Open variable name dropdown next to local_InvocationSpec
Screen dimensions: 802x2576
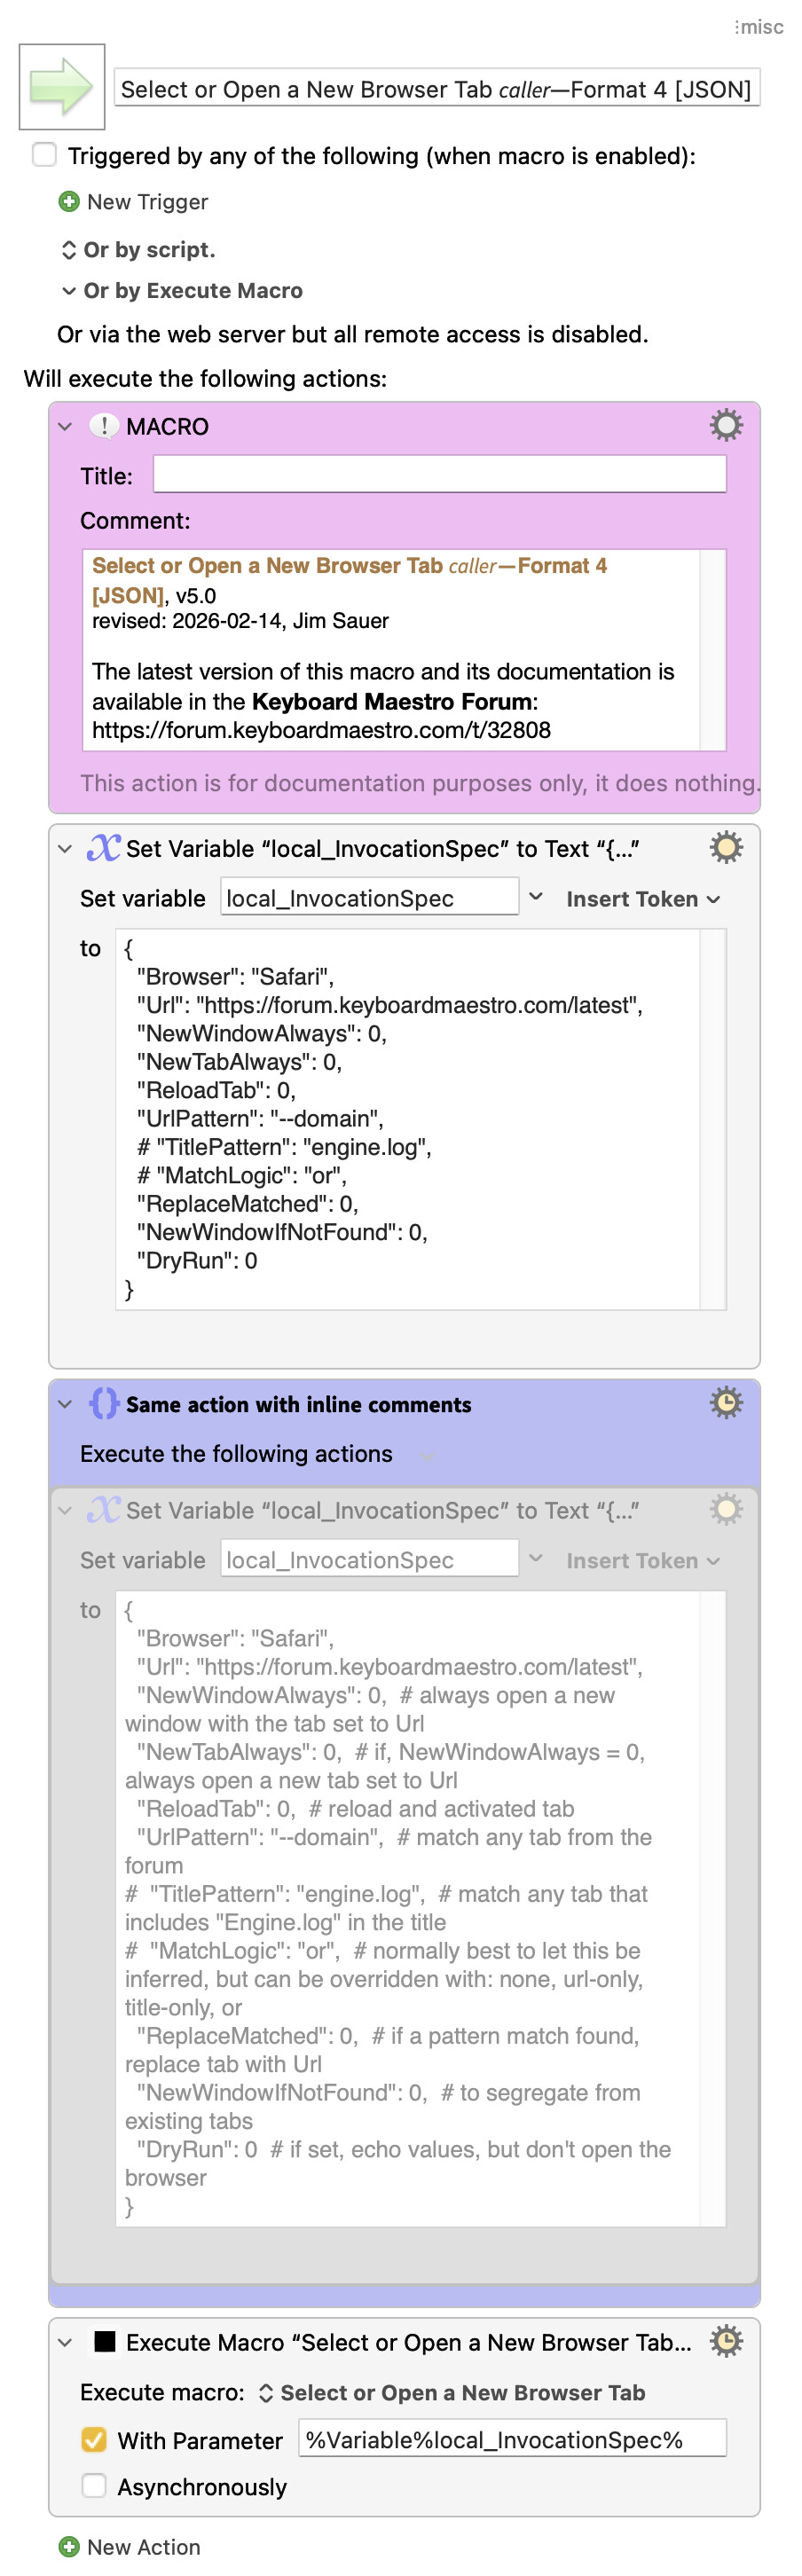click(536, 897)
